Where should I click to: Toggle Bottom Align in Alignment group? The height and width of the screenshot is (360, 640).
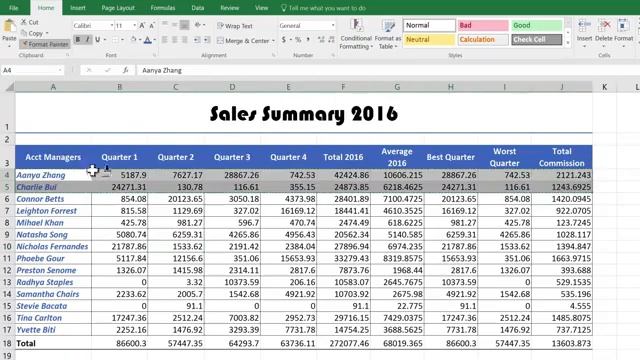(x=184, y=25)
